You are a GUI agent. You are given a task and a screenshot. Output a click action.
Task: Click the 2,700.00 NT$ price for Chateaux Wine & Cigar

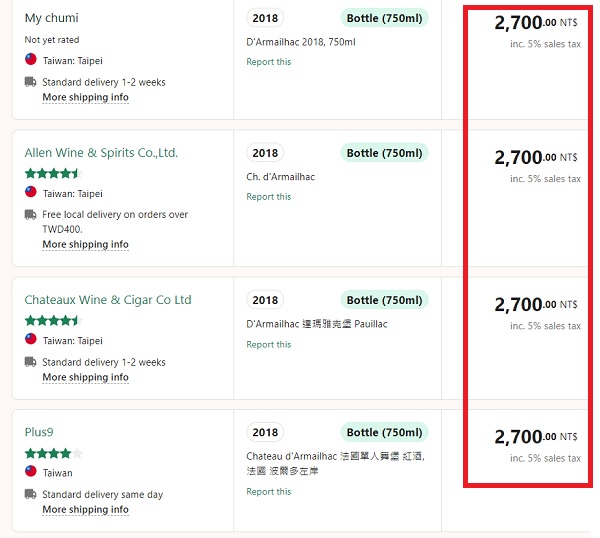click(x=536, y=305)
